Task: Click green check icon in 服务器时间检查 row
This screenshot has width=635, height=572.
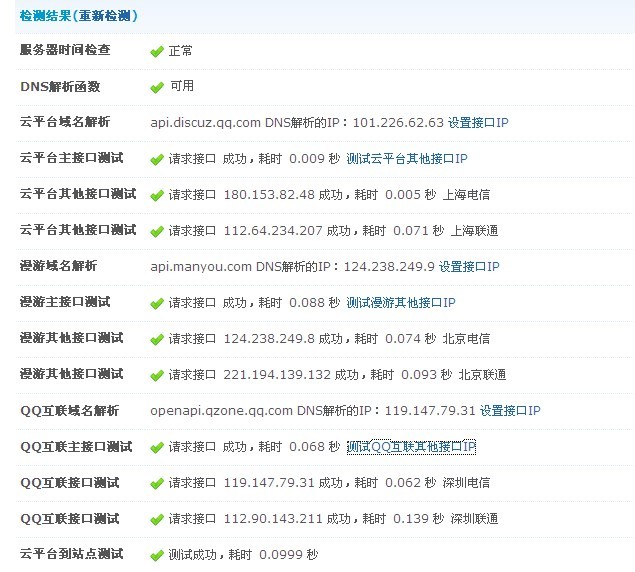Action: click(157, 51)
